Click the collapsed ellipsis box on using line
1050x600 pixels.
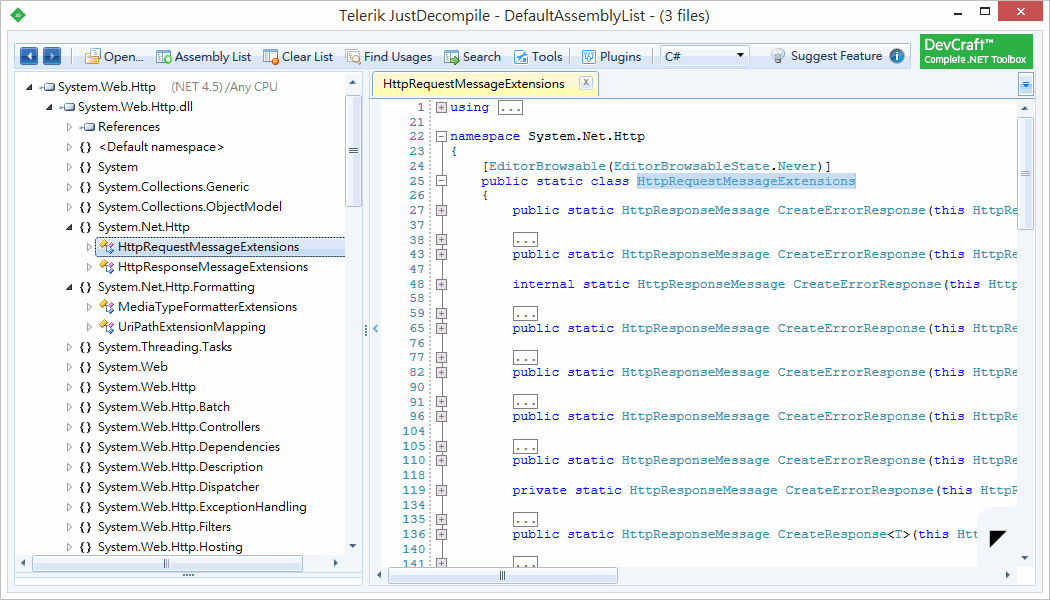click(x=510, y=108)
